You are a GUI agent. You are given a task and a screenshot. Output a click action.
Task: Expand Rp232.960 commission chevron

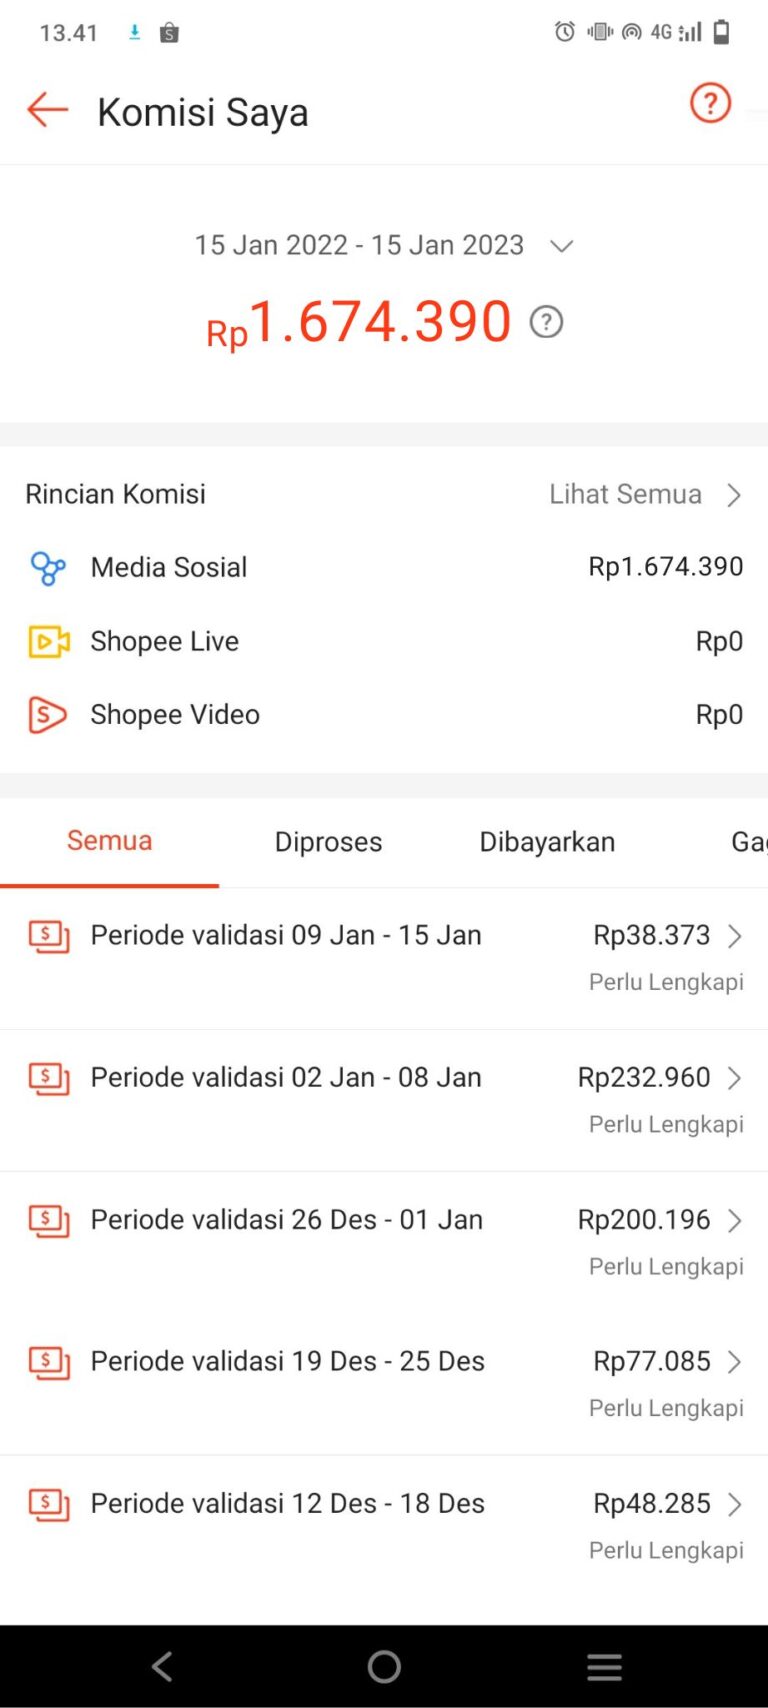pos(735,1078)
